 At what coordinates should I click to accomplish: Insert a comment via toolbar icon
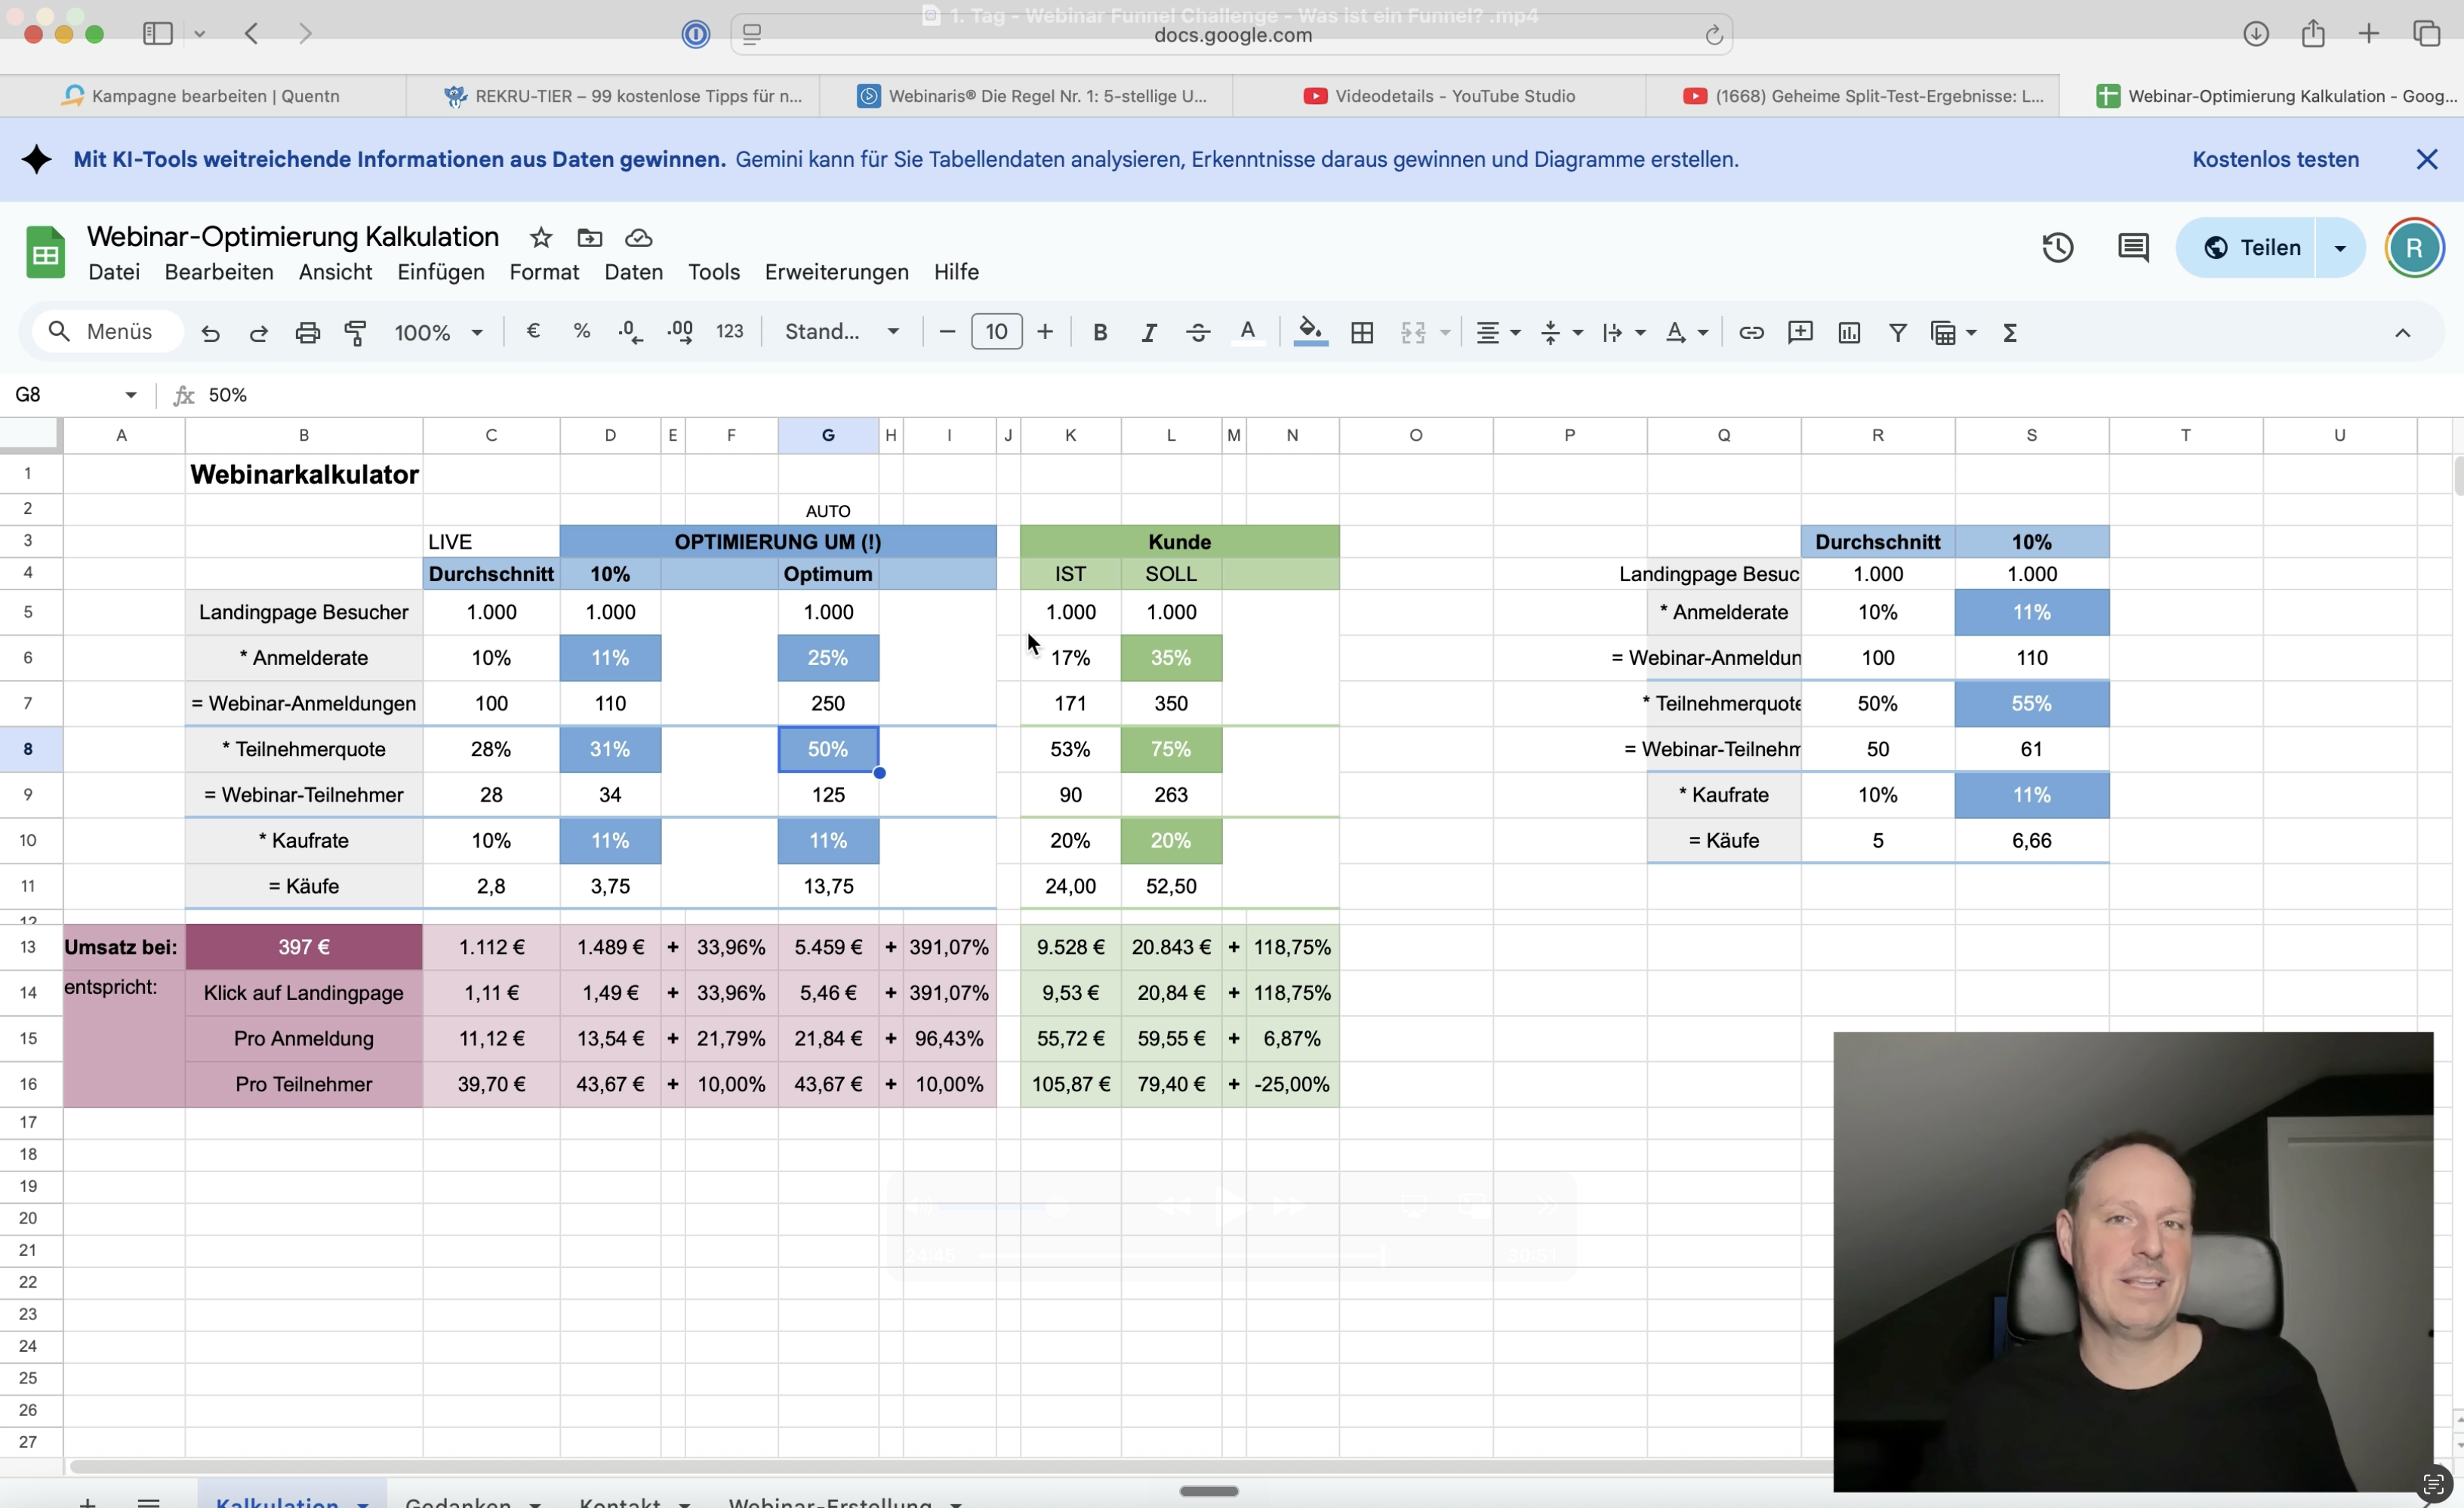coord(1800,332)
